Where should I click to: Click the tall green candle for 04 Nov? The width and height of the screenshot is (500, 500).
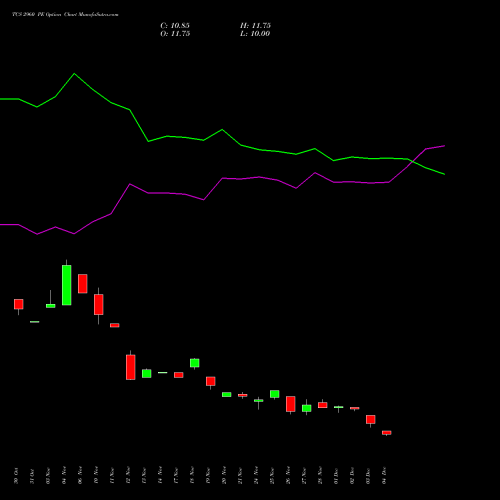click(67, 285)
